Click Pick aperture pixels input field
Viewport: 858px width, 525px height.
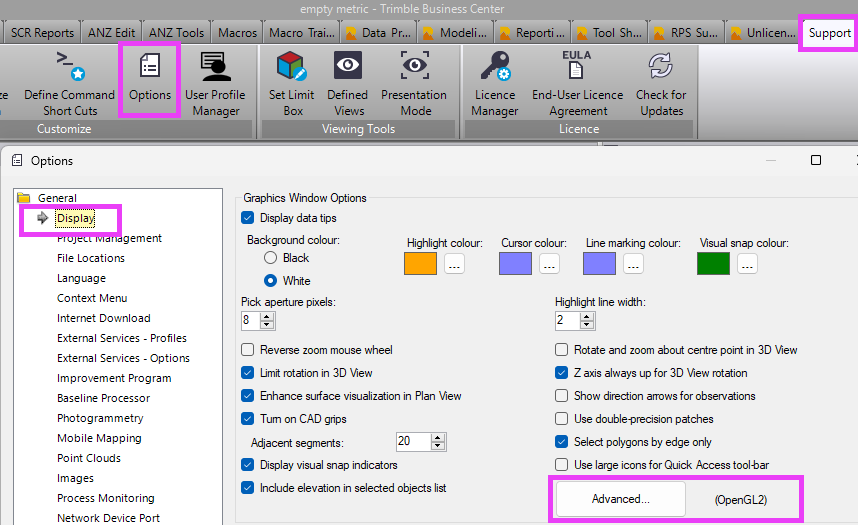click(x=251, y=320)
